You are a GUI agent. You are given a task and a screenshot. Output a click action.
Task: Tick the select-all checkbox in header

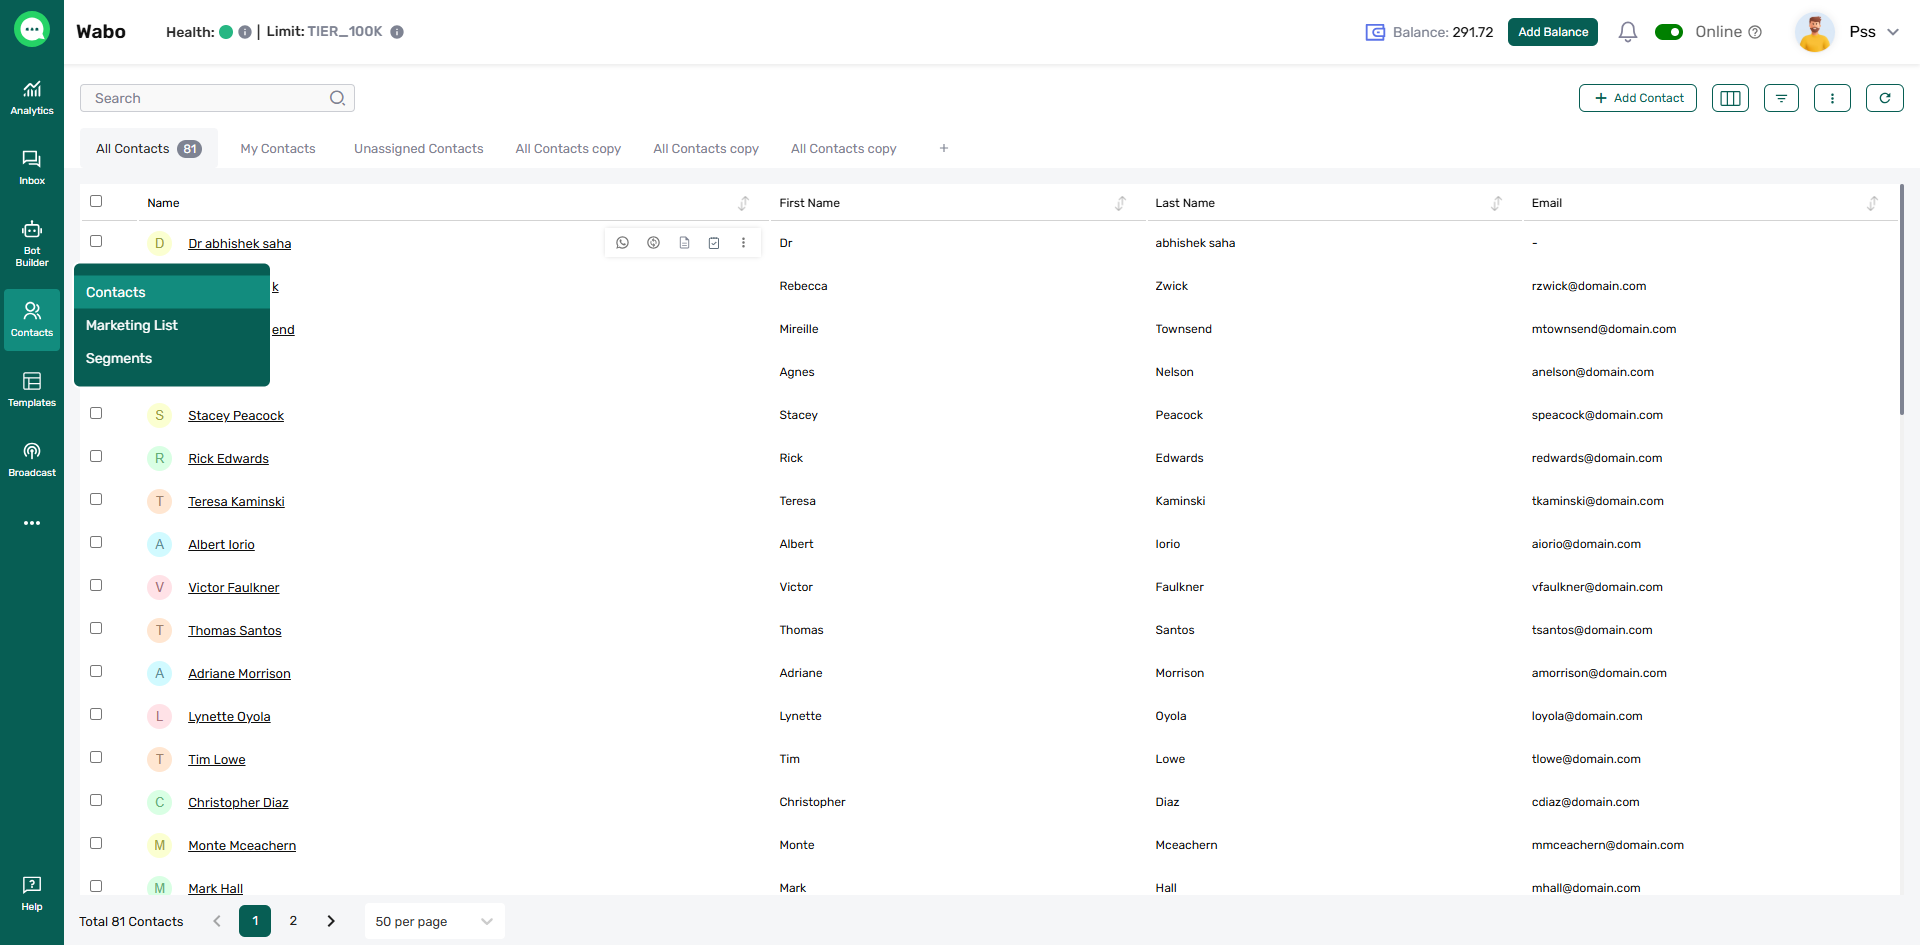(96, 201)
